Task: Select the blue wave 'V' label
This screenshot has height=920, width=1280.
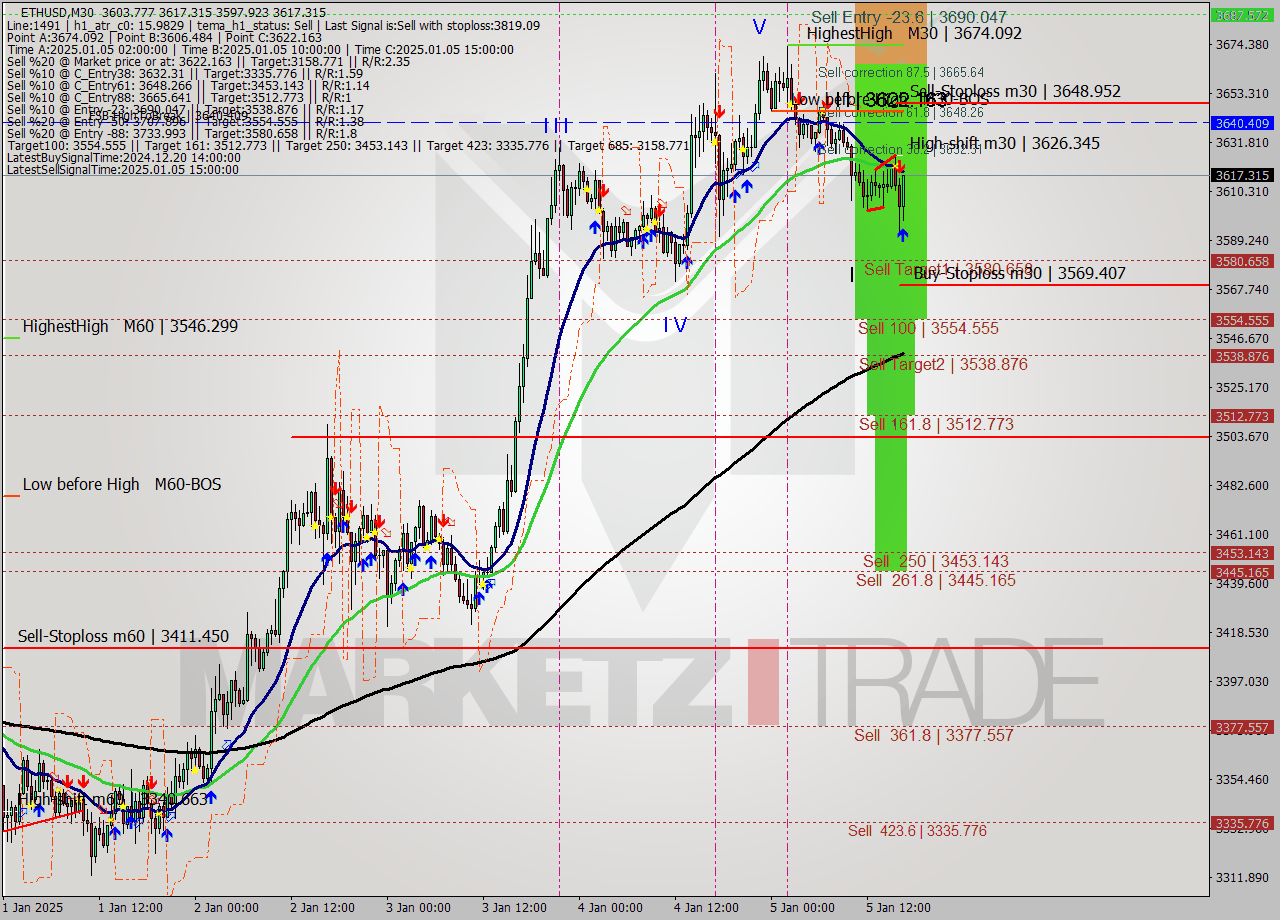Action: 760,26
